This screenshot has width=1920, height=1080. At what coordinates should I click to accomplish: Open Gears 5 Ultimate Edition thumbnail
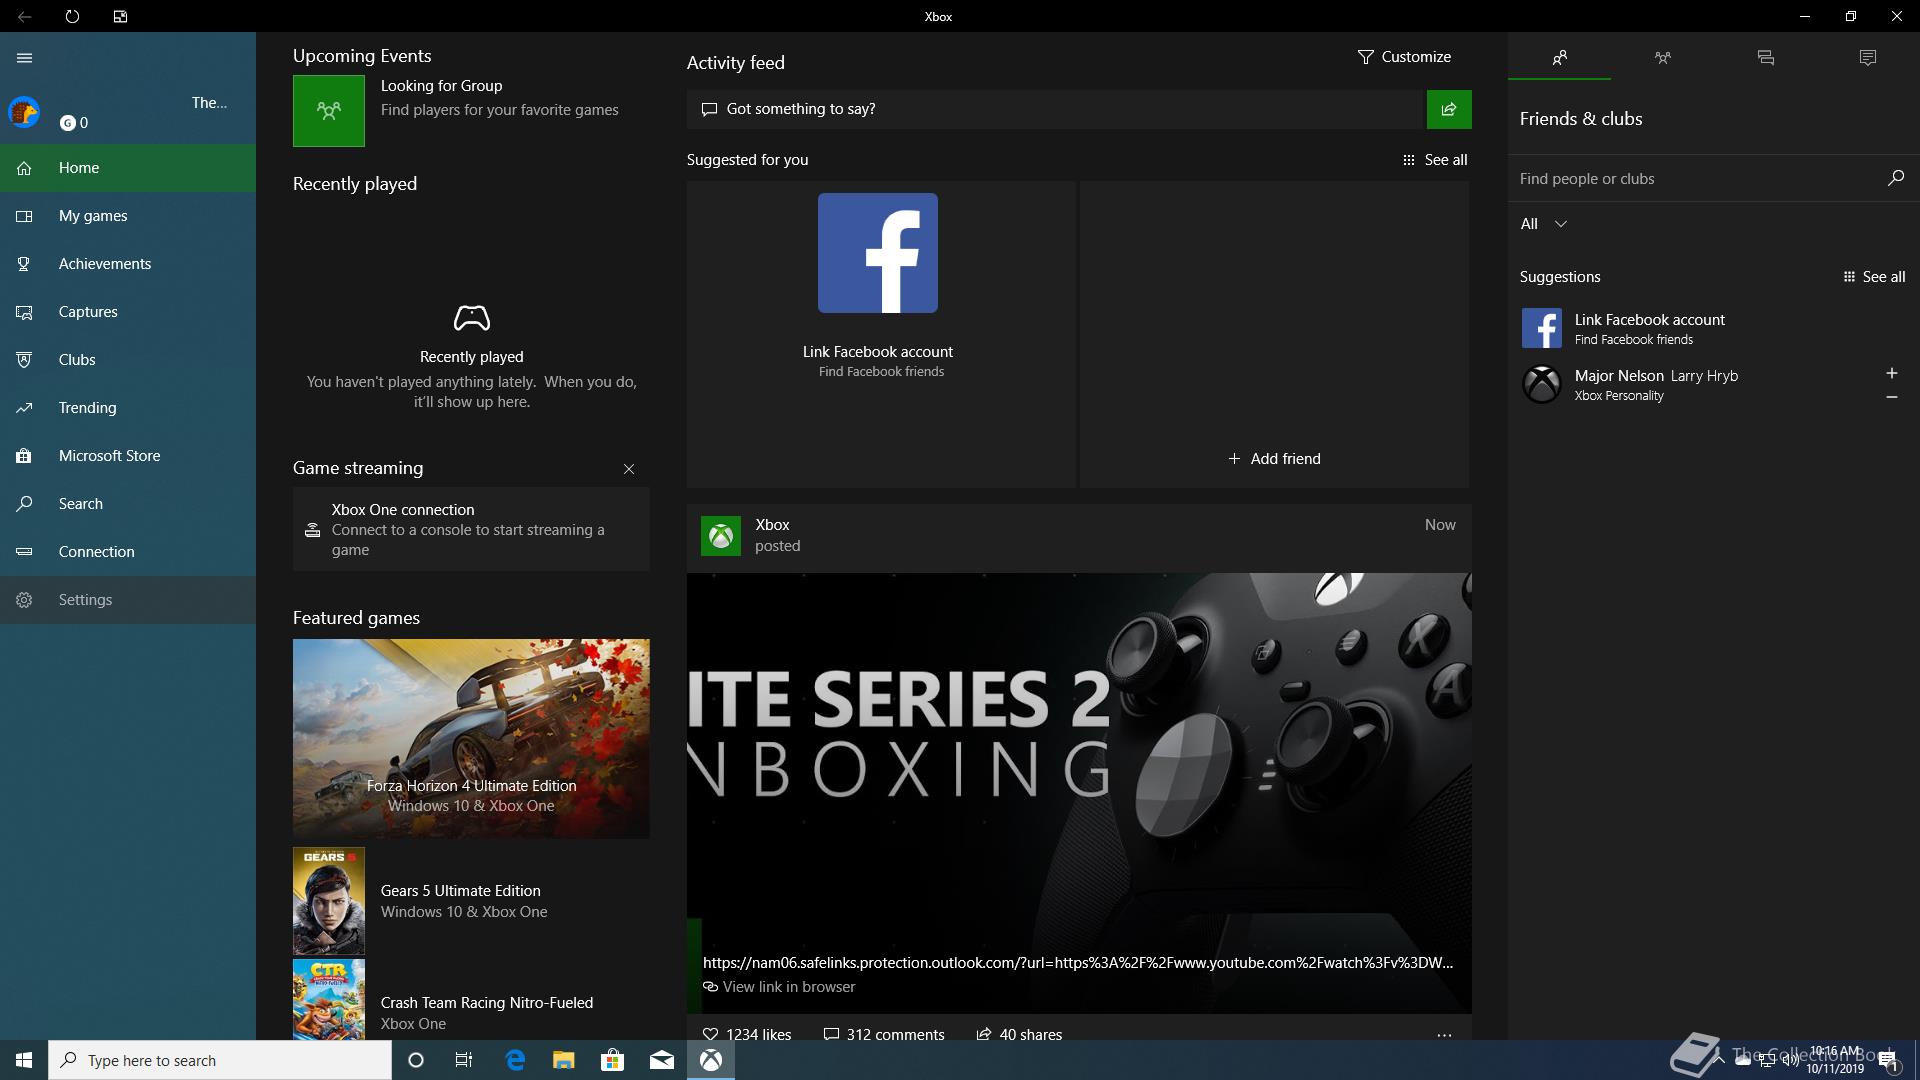click(329, 901)
